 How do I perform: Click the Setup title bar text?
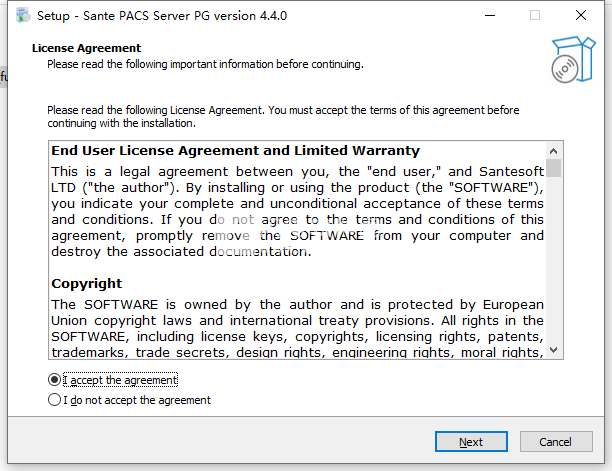pyautogui.click(x=162, y=16)
